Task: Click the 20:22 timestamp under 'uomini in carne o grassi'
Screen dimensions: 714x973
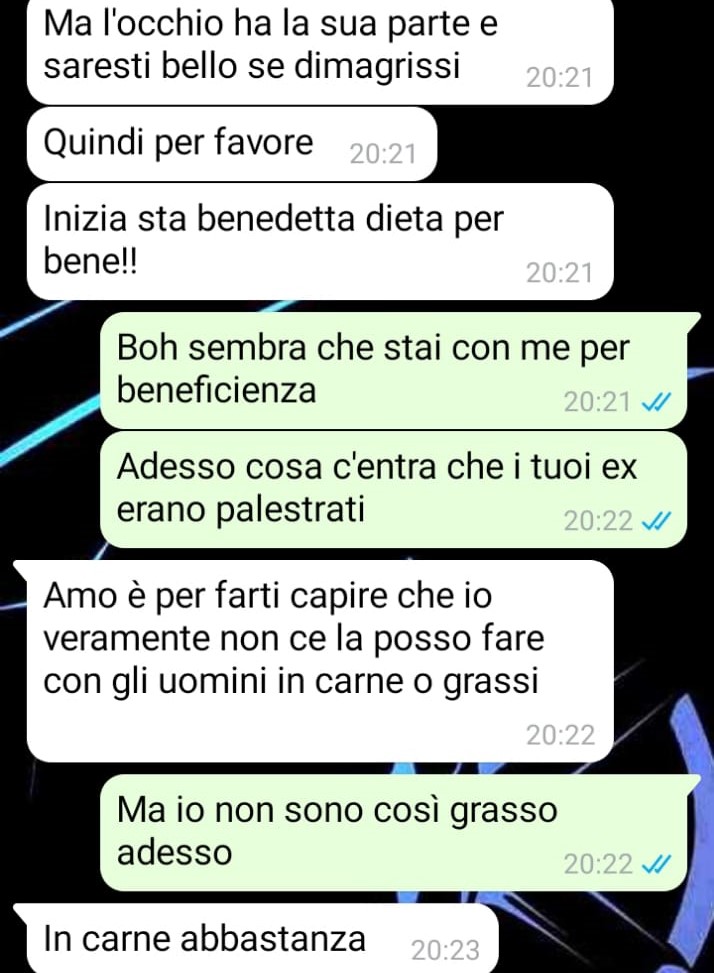Action: 561,735
